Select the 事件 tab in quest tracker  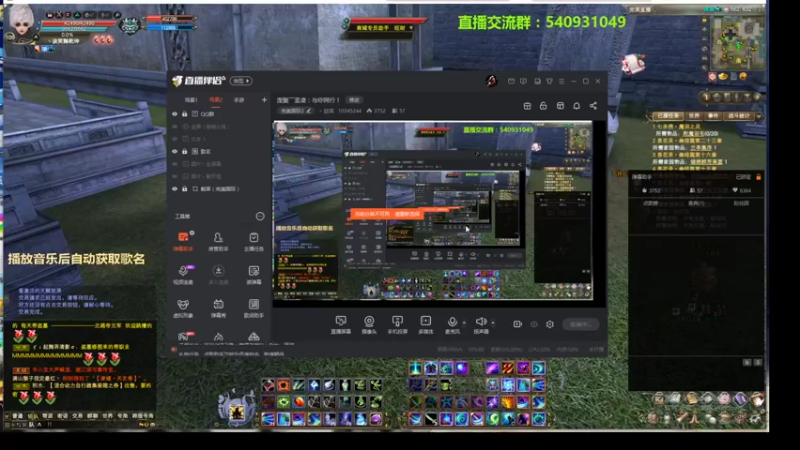(713, 116)
